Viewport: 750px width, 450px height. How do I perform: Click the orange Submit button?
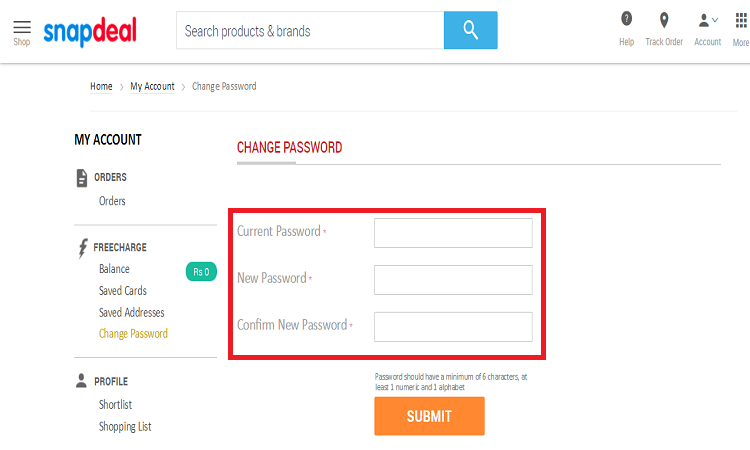430,416
